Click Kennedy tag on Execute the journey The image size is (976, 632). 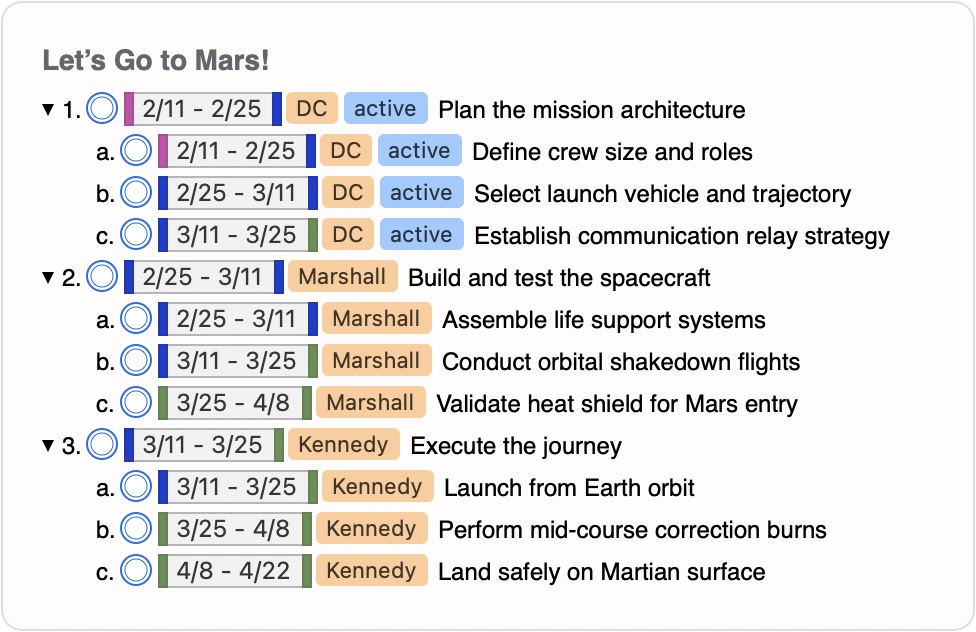pyautogui.click(x=343, y=445)
